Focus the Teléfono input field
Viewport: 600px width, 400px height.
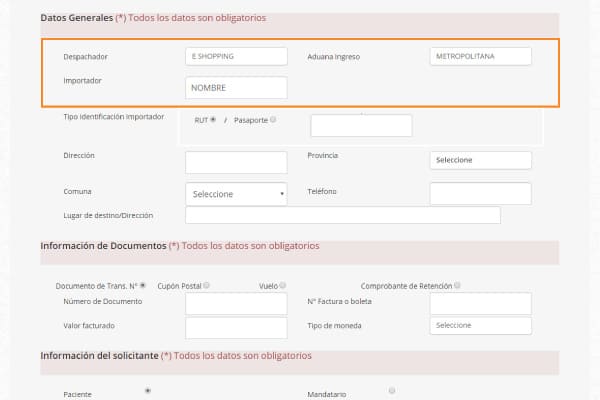480,193
